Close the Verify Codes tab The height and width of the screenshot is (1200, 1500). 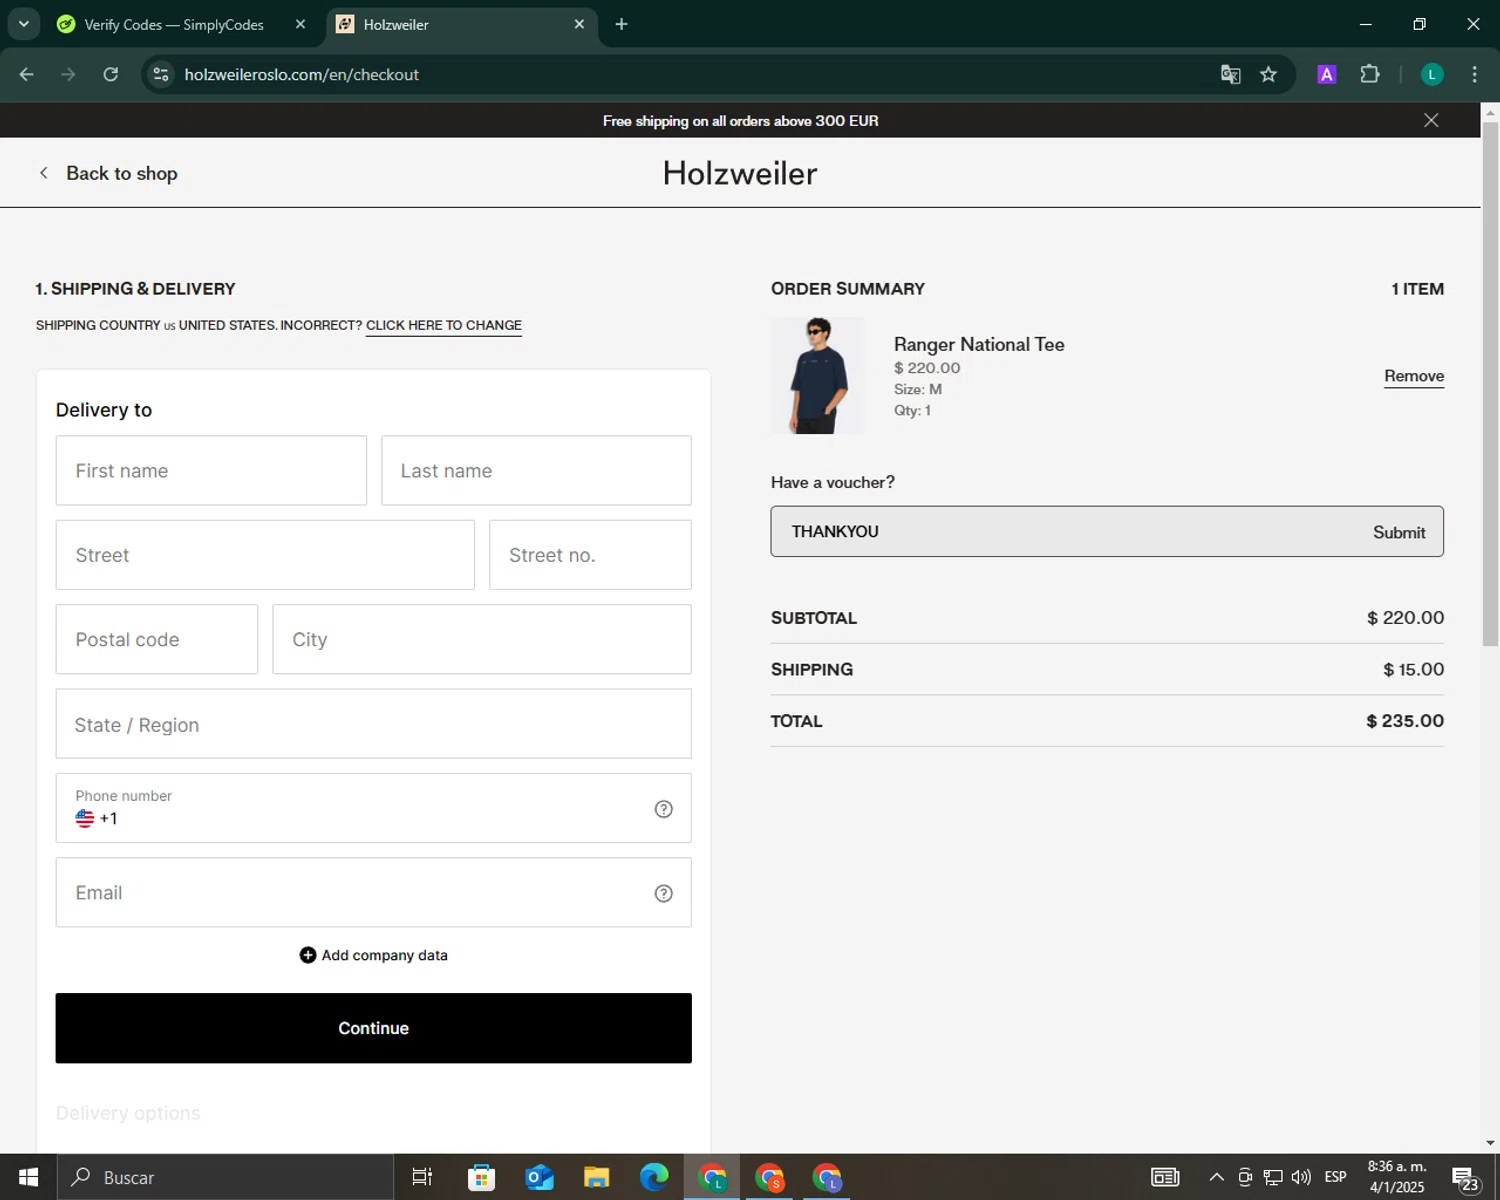pyautogui.click(x=300, y=24)
